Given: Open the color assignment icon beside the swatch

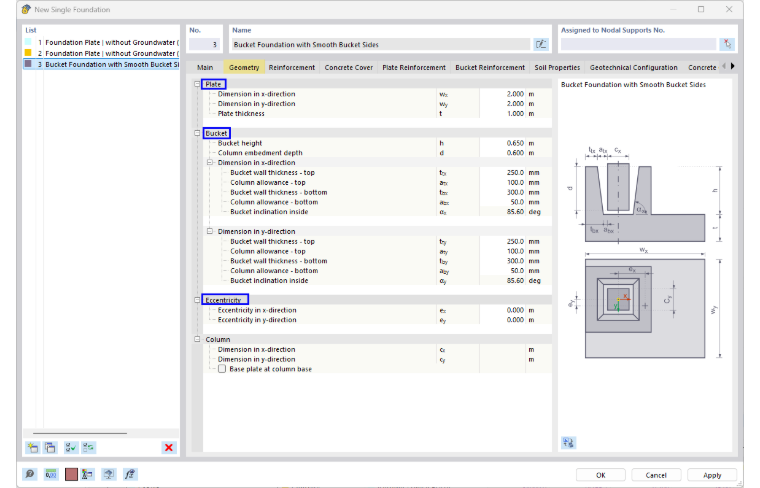Looking at the screenshot, I should click(88, 474).
